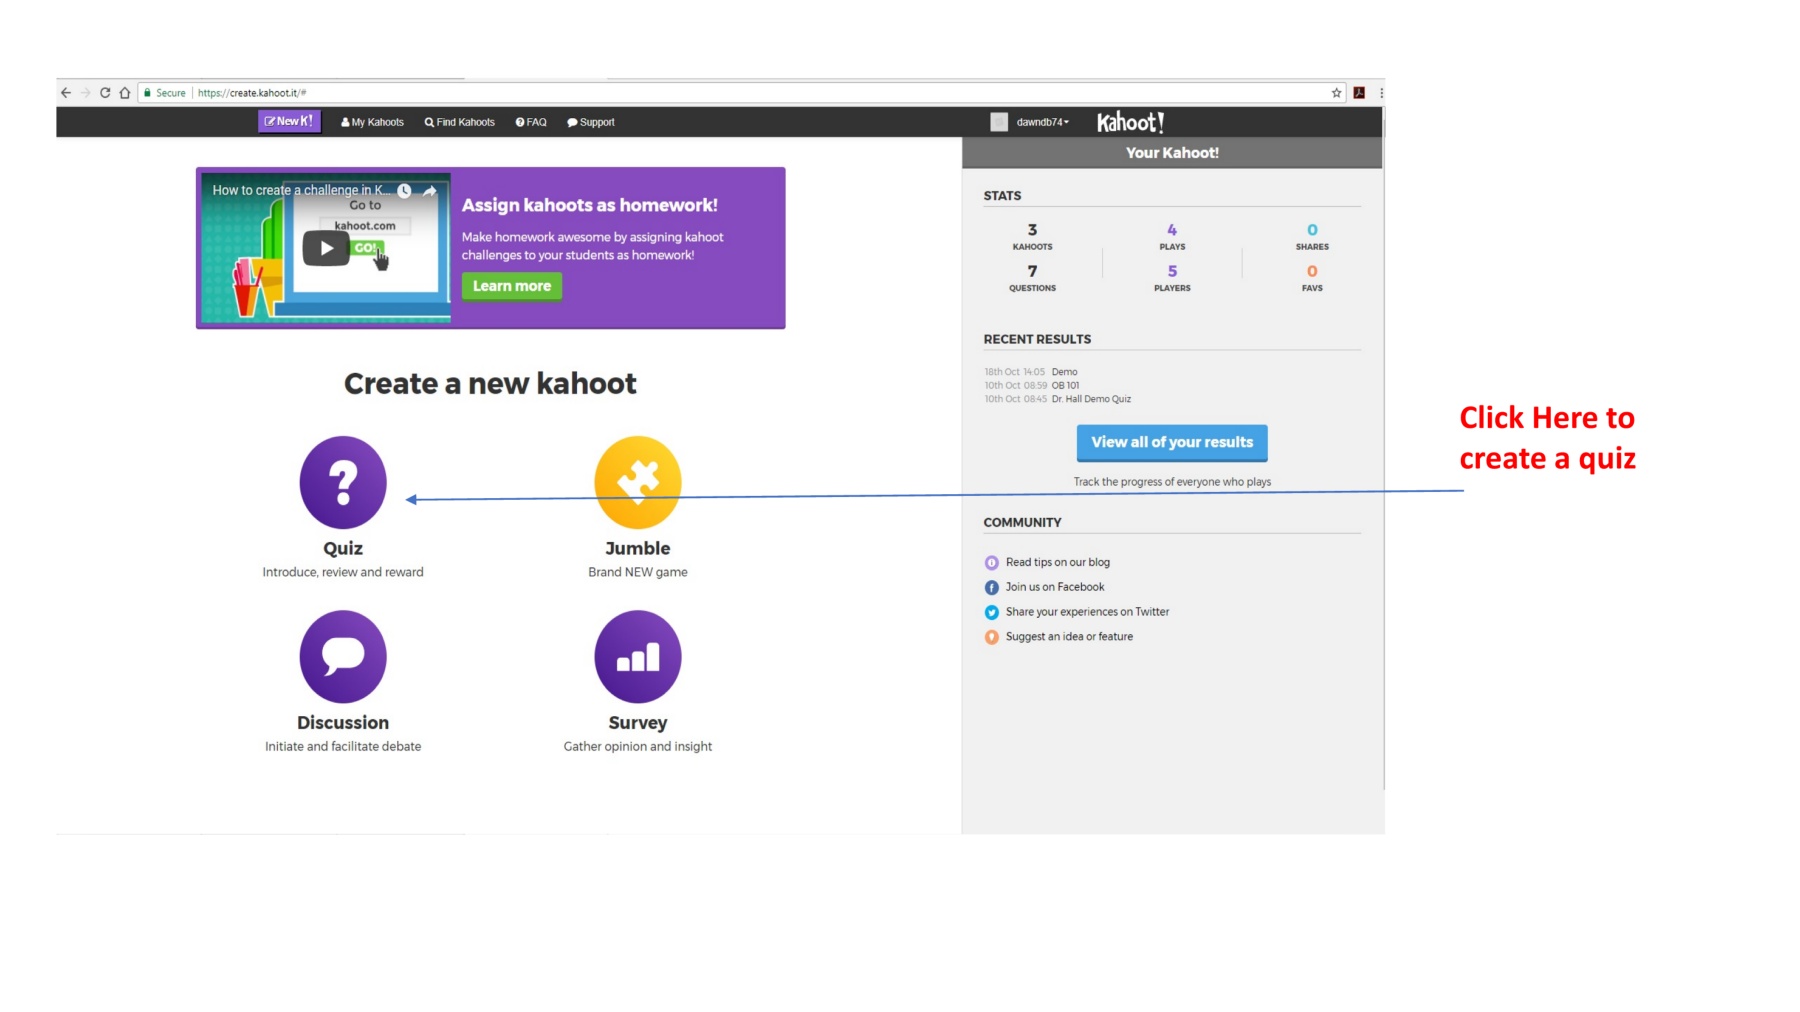Image resolution: width=1800 pixels, height=1012 pixels.
Task: Click the browser address bar URL
Action: pyautogui.click(x=252, y=93)
